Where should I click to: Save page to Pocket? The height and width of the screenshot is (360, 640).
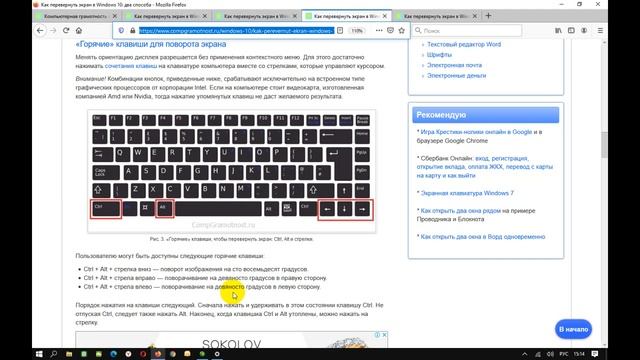390,31
